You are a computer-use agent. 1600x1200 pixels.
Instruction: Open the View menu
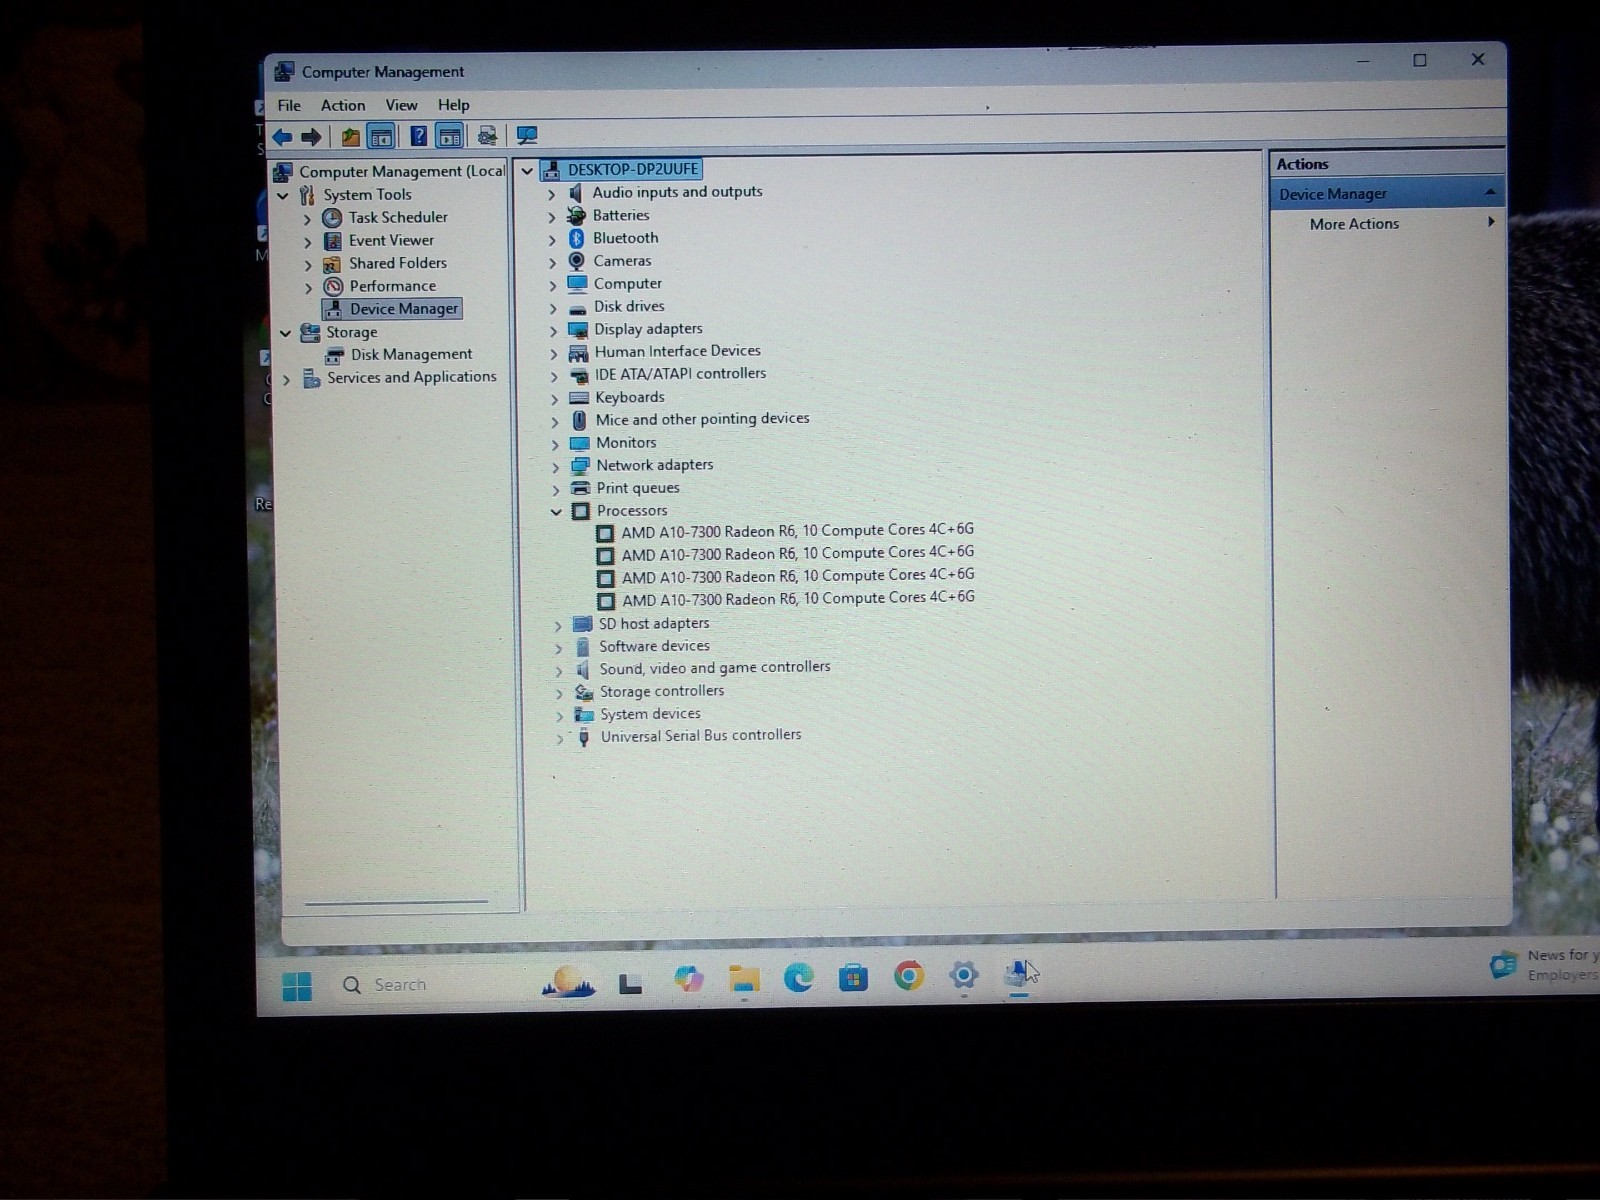(x=401, y=105)
